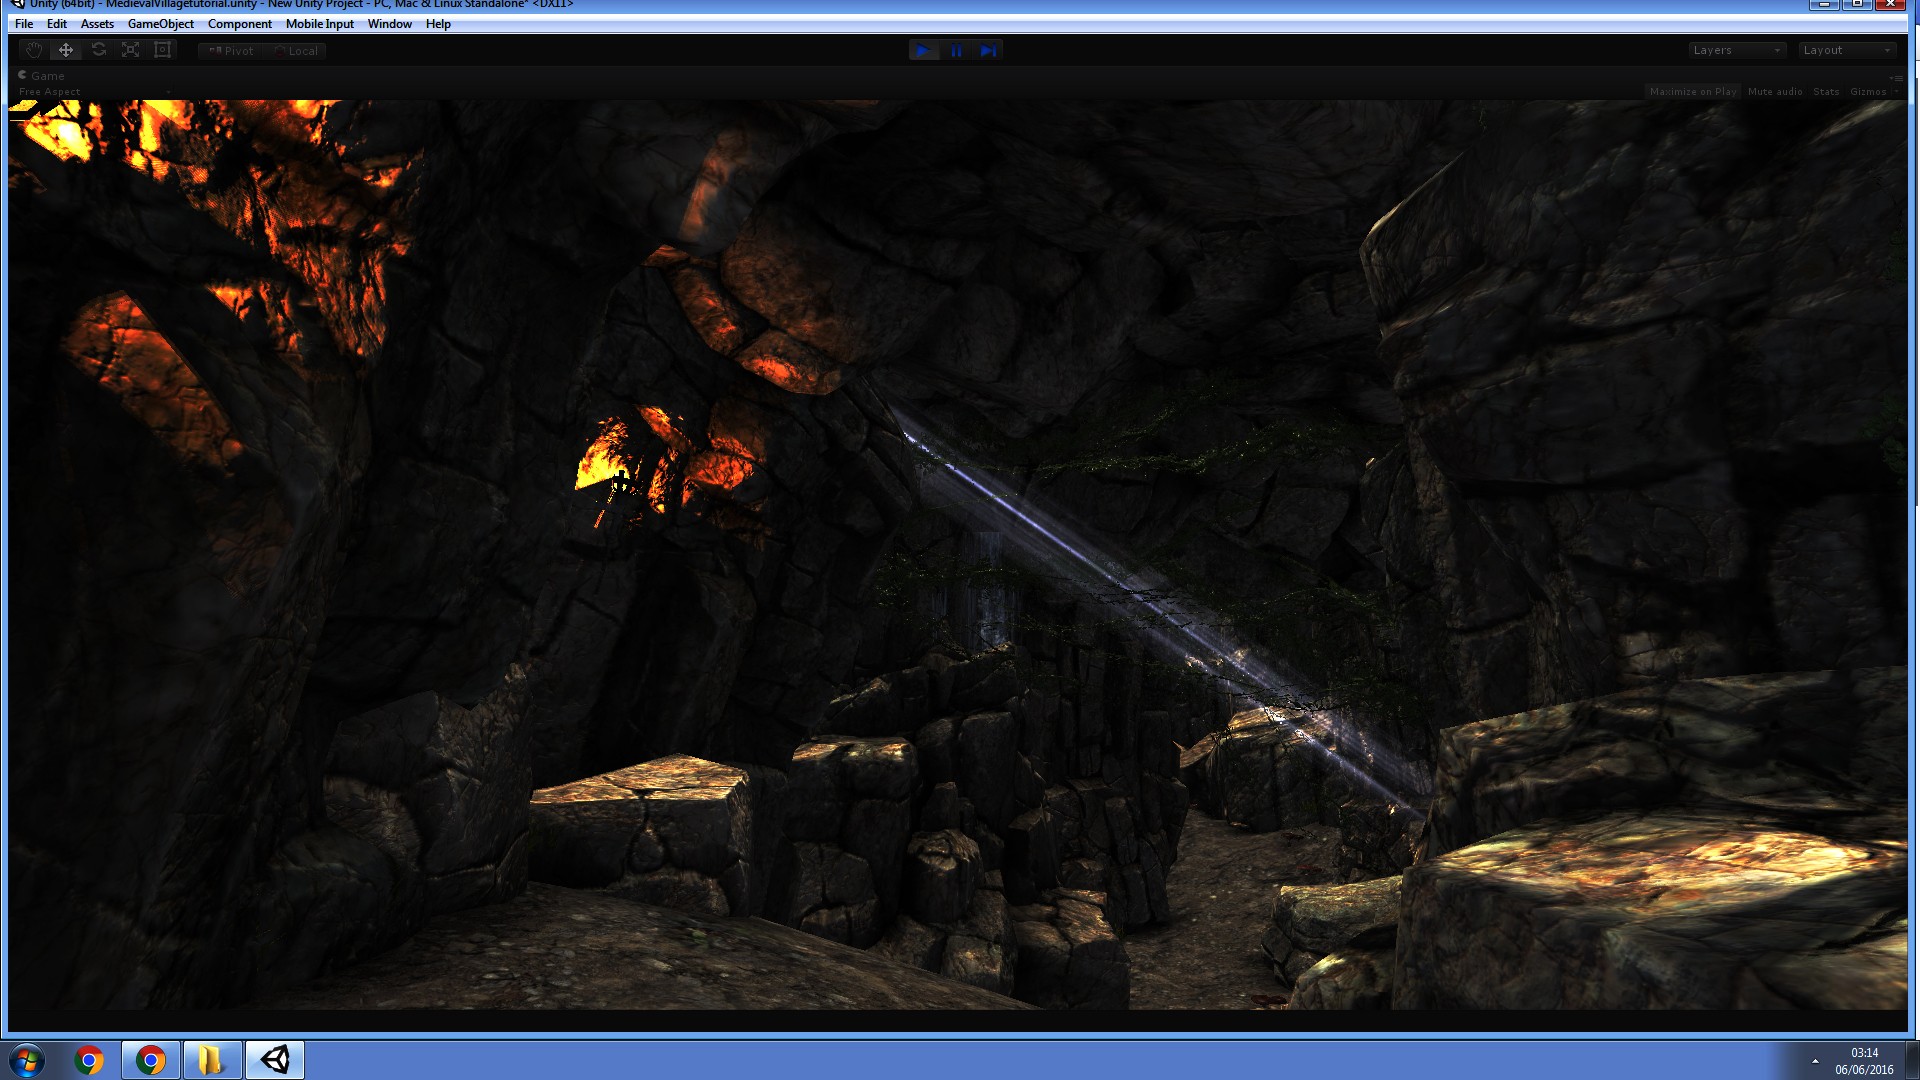1920x1080 pixels.
Task: Select the Scale tool
Action: tap(130, 50)
